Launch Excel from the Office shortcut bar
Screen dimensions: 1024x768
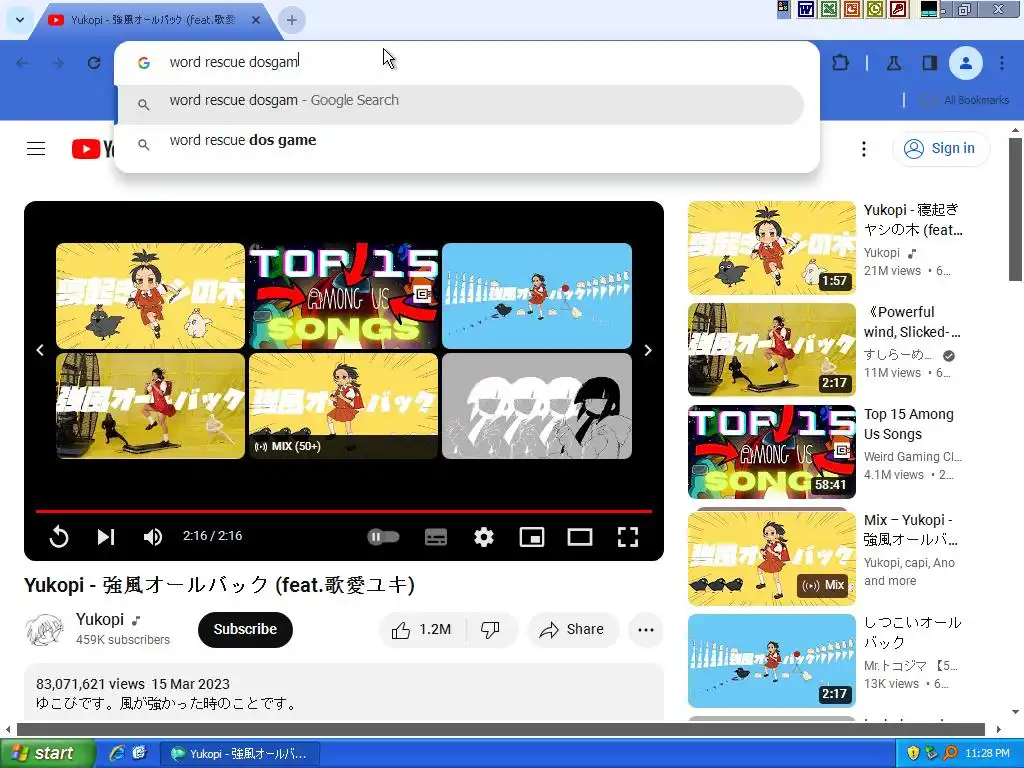coord(829,9)
